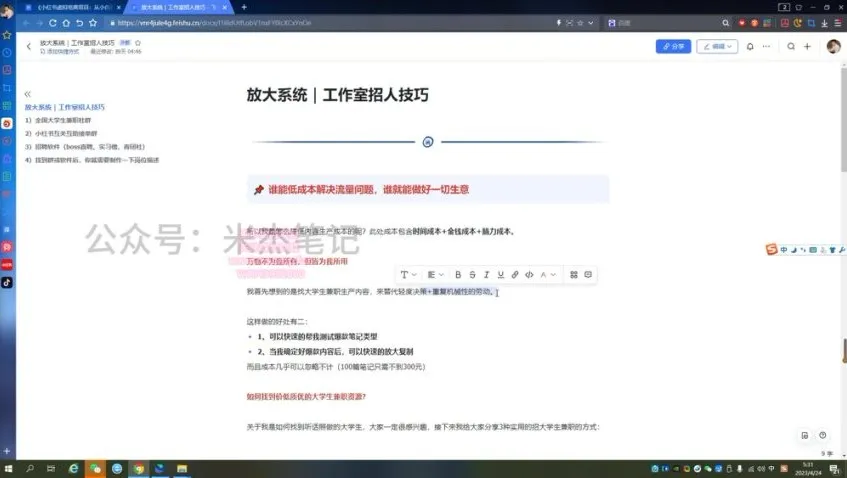Open the font color dropdown
Viewport: 847px width, 478px height.
click(x=547, y=274)
